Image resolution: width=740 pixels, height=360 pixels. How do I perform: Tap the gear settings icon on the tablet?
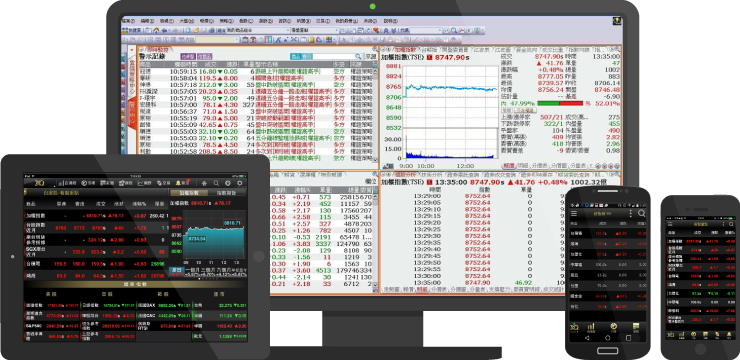point(240,183)
